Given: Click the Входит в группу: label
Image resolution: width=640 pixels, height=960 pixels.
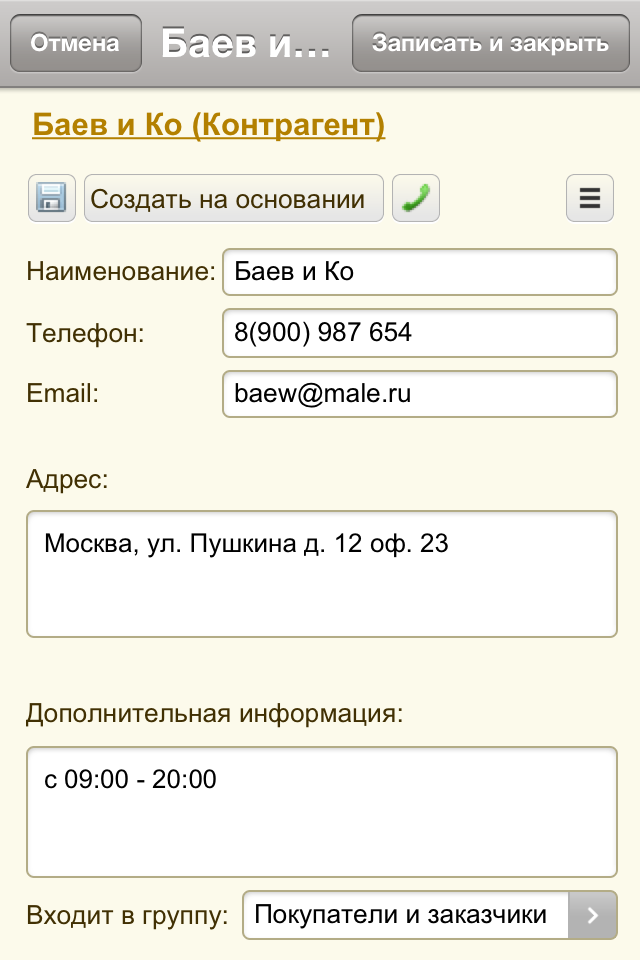Looking at the screenshot, I should [127, 915].
